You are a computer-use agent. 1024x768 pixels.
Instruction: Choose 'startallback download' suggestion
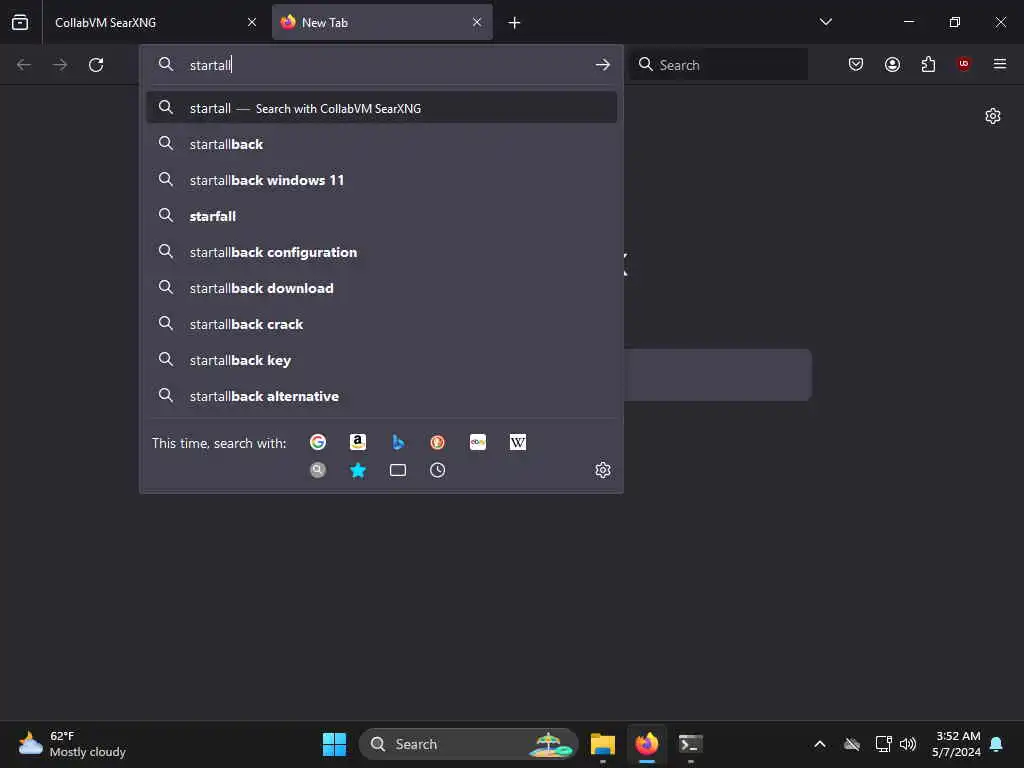coord(382,288)
